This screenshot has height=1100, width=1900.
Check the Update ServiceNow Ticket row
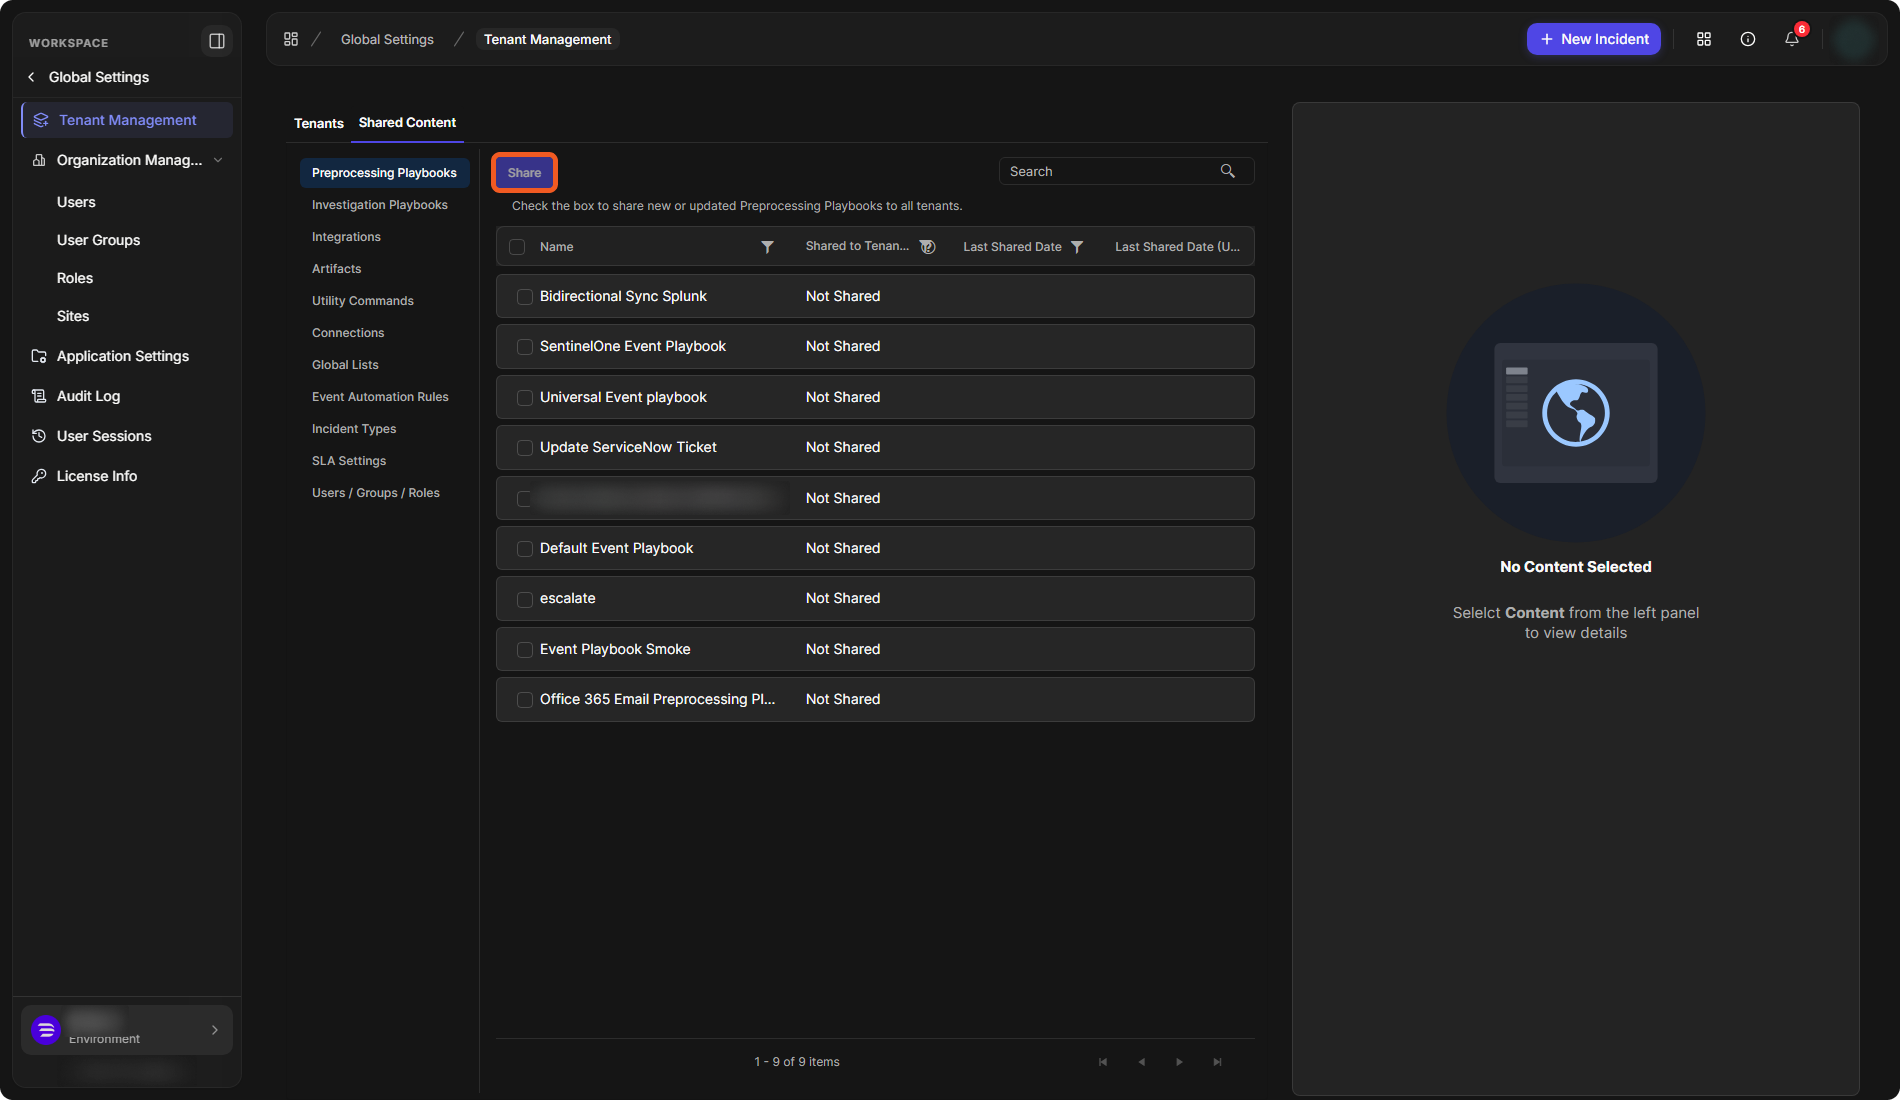click(x=524, y=448)
